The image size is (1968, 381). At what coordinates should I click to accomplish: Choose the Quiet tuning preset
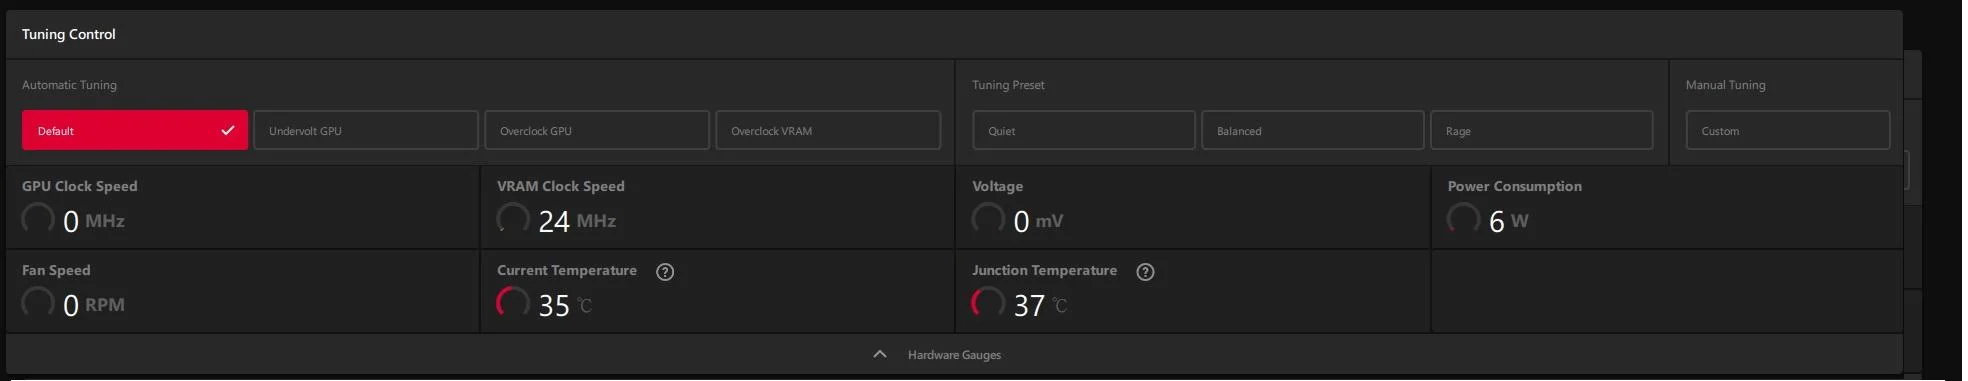click(x=1084, y=130)
